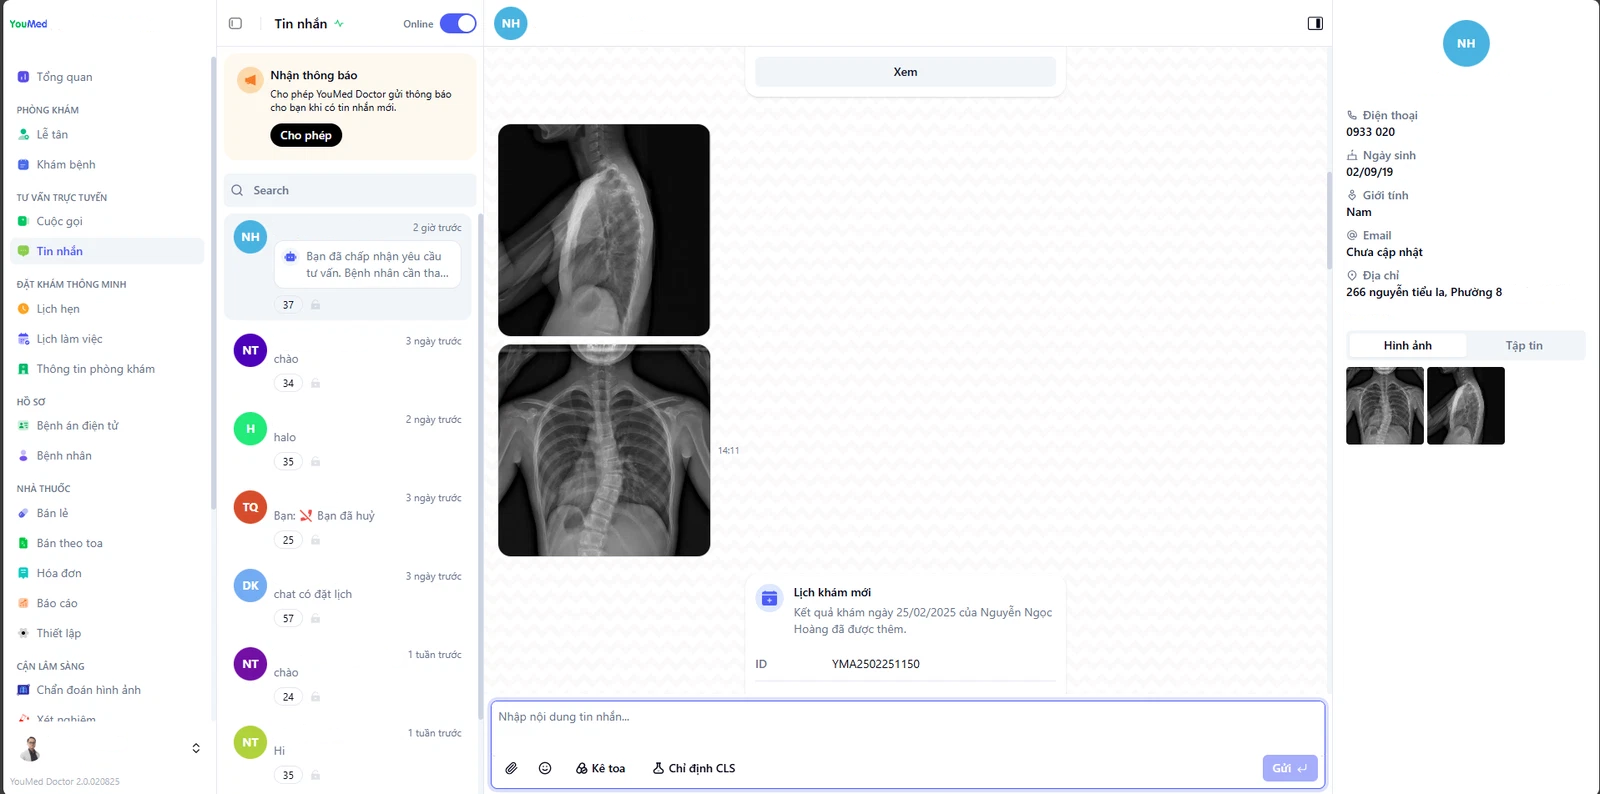Image resolution: width=1600 pixels, height=794 pixels.
Task: Open the Chẩn đoán hình ảnh sidebar icon
Action: tap(24, 690)
